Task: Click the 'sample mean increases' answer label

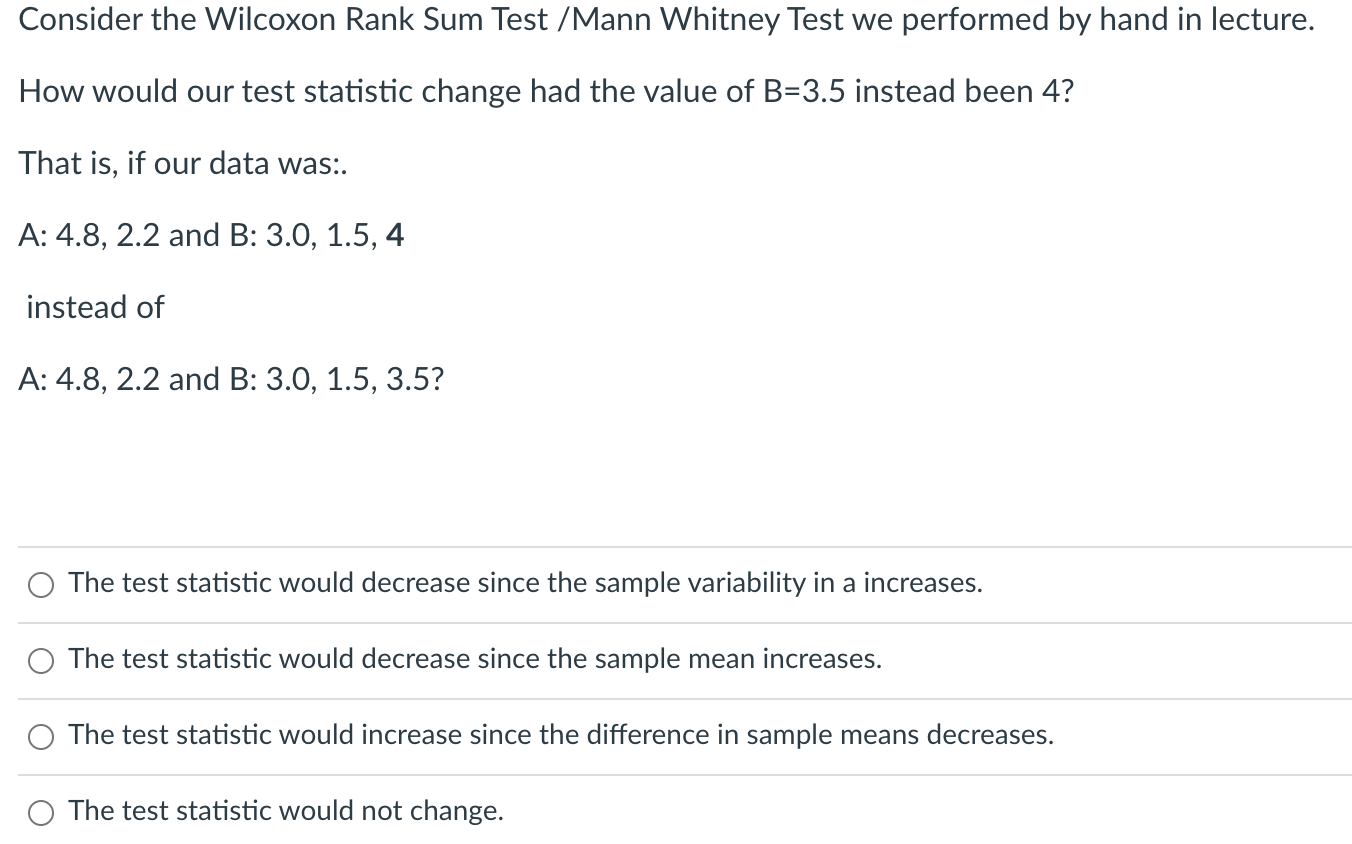Action: (474, 659)
